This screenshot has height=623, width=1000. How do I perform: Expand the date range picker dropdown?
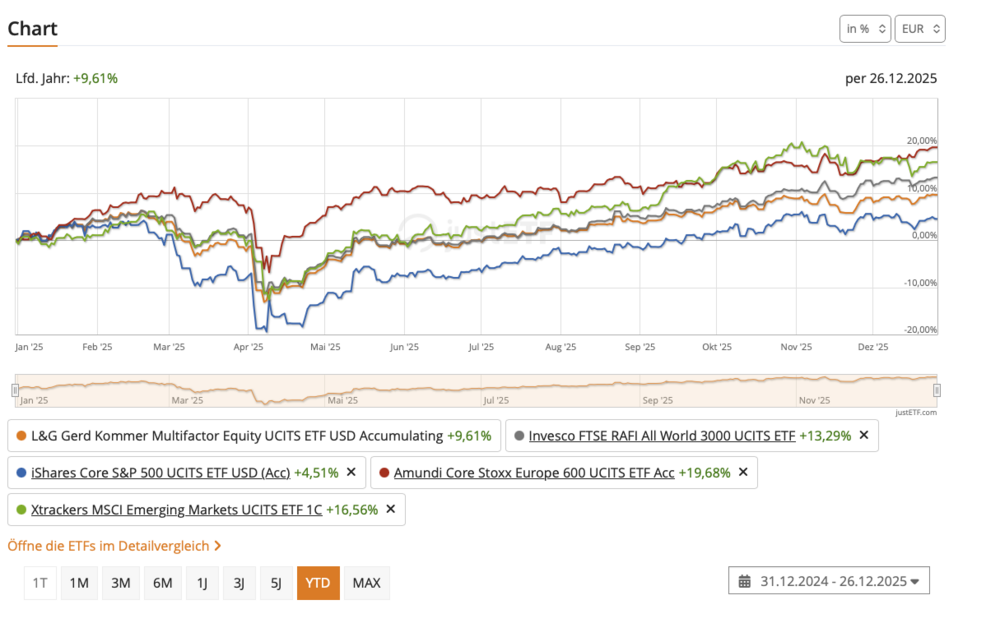pos(914,581)
